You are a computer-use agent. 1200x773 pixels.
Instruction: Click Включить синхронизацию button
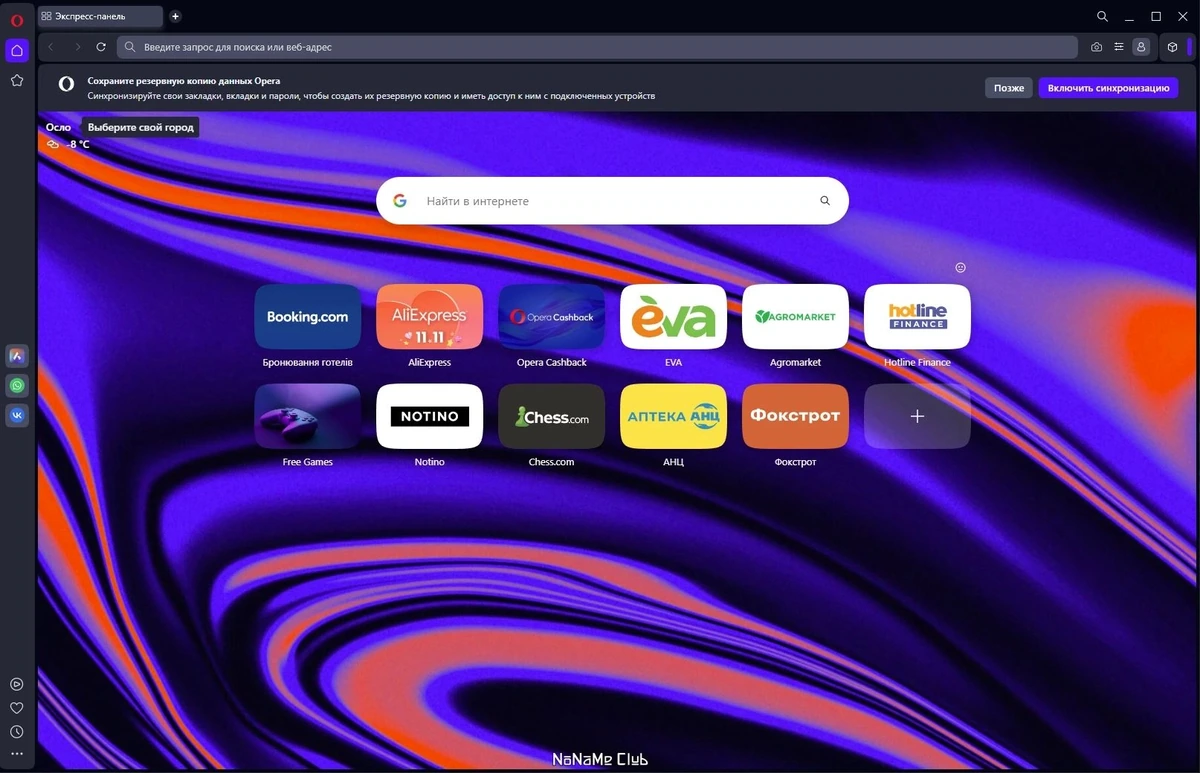tap(1108, 88)
